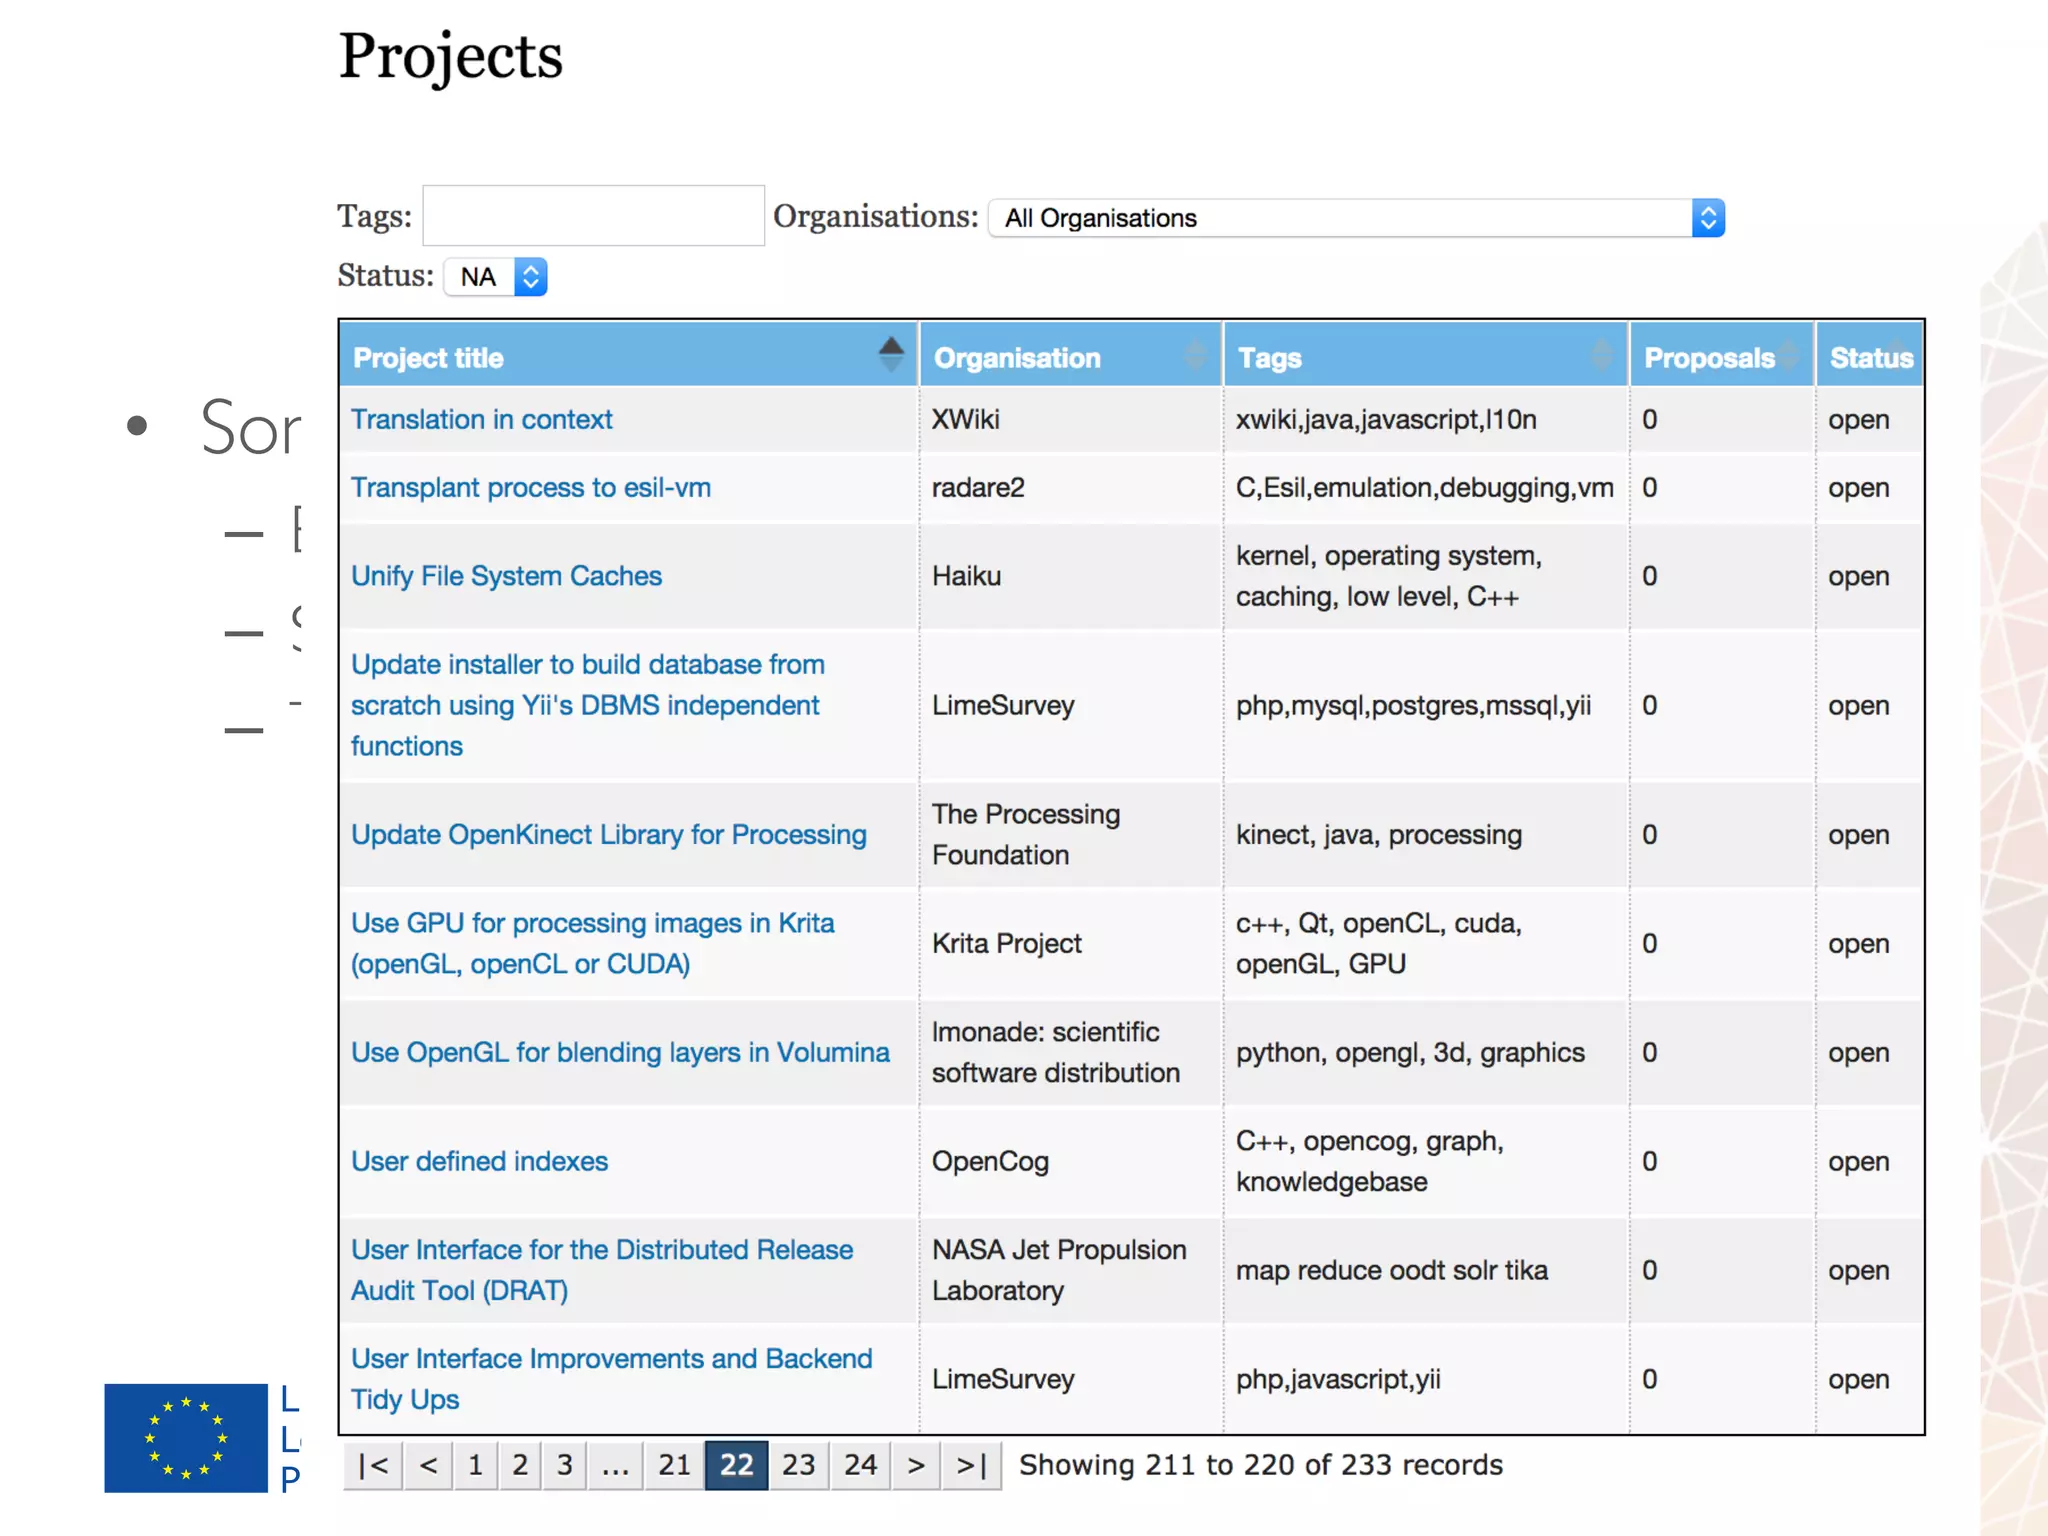Image resolution: width=2048 pixels, height=1536 pixels.
Task: Open Use OpenGL for blending layers in Volumina
Action: pos(620,1052)
